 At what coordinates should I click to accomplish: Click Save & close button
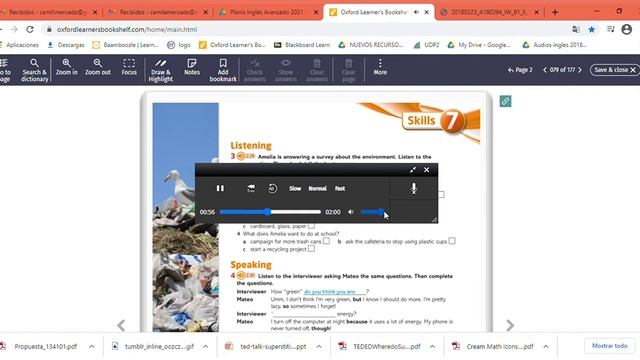pyautogui.click(x=614, y=70)
